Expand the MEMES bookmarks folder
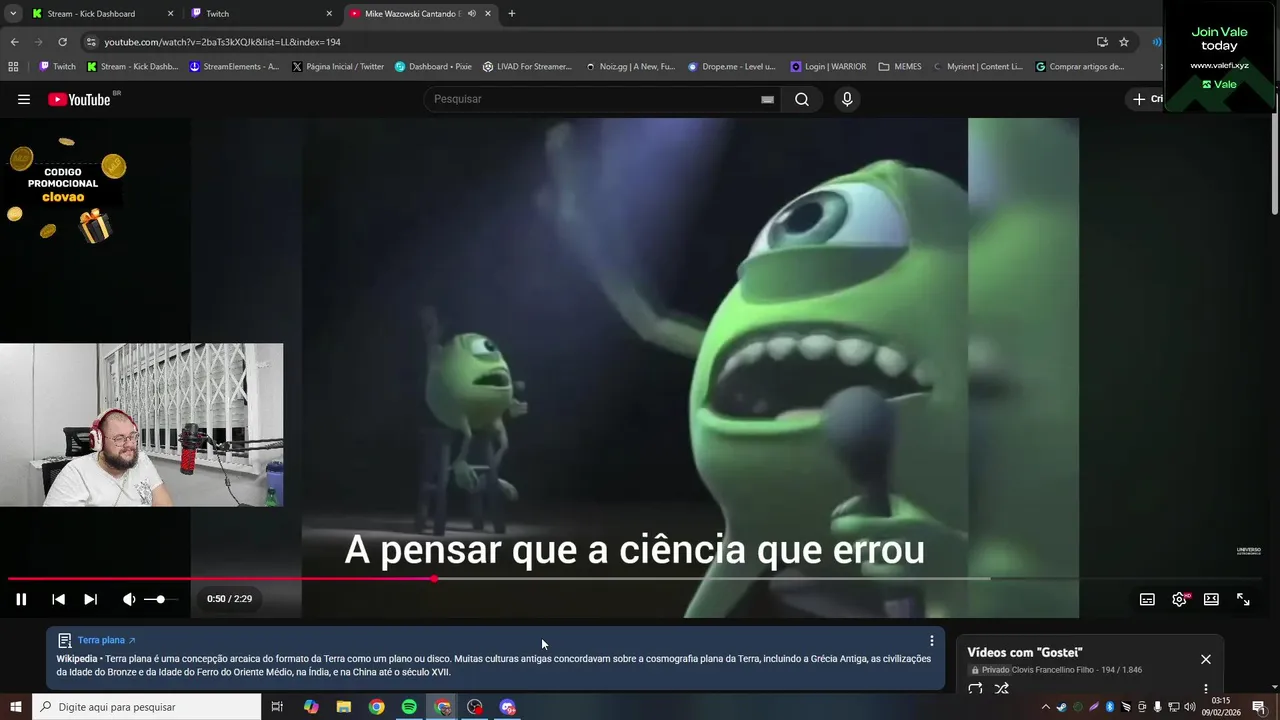Screen dimensions: 1280x720 click(x=900, y=67)
